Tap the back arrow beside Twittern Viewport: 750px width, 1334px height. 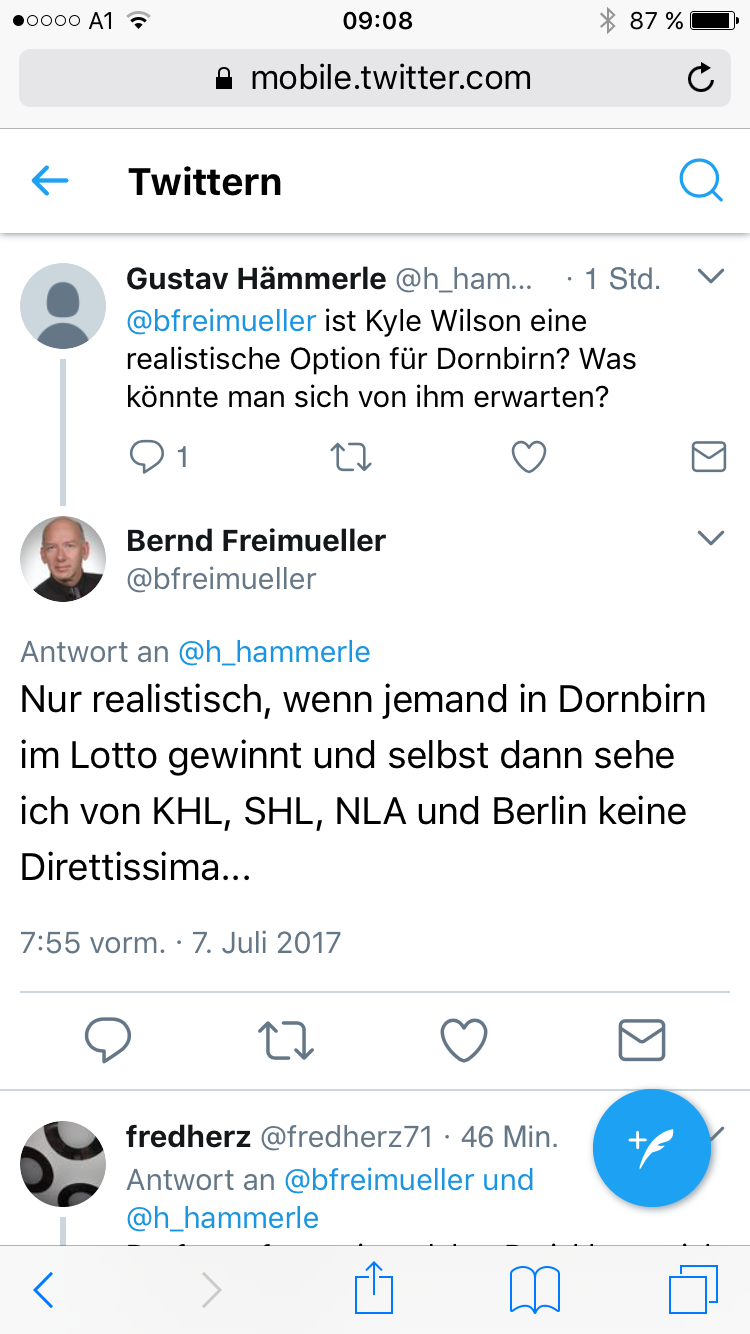pyautogui.click(x=50, y=181)
